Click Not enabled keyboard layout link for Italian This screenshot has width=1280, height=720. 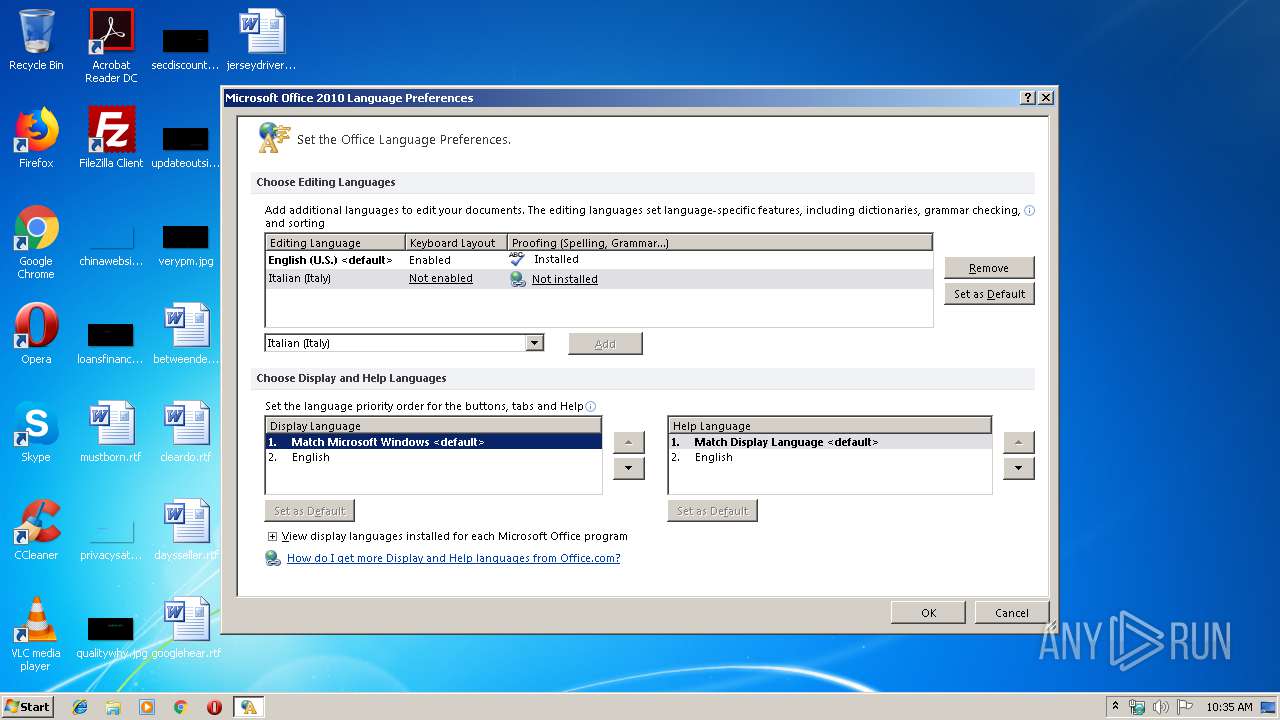point(440,279)
